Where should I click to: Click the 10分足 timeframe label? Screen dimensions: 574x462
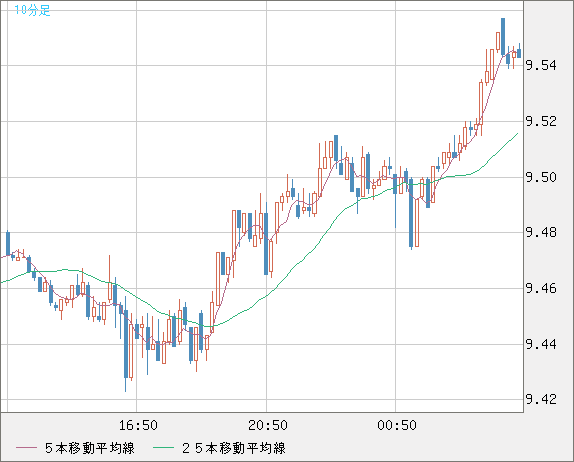click(32, 10)
